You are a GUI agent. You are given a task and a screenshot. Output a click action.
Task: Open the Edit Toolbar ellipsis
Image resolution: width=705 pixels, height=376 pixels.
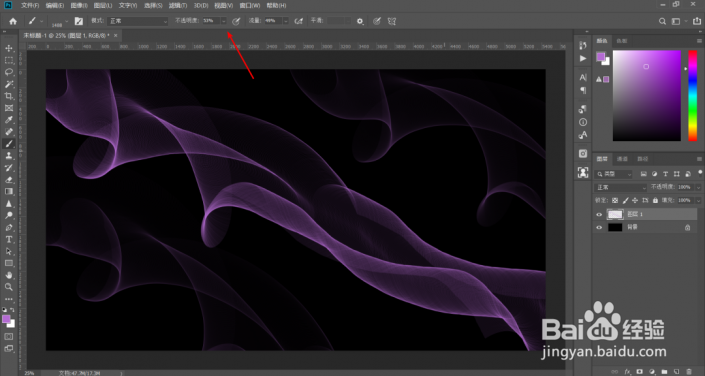9,299
